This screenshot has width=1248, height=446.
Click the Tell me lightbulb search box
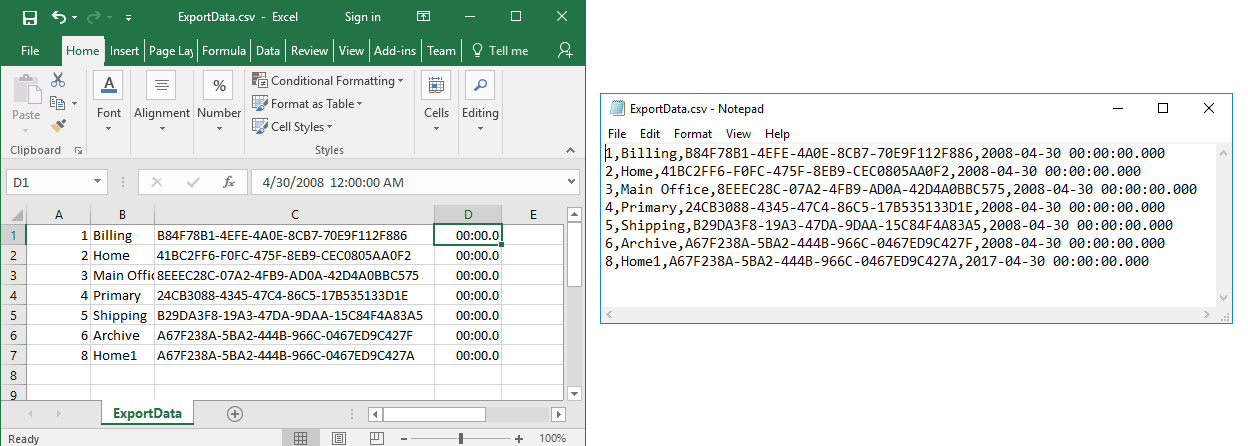[x=499, y=51]
